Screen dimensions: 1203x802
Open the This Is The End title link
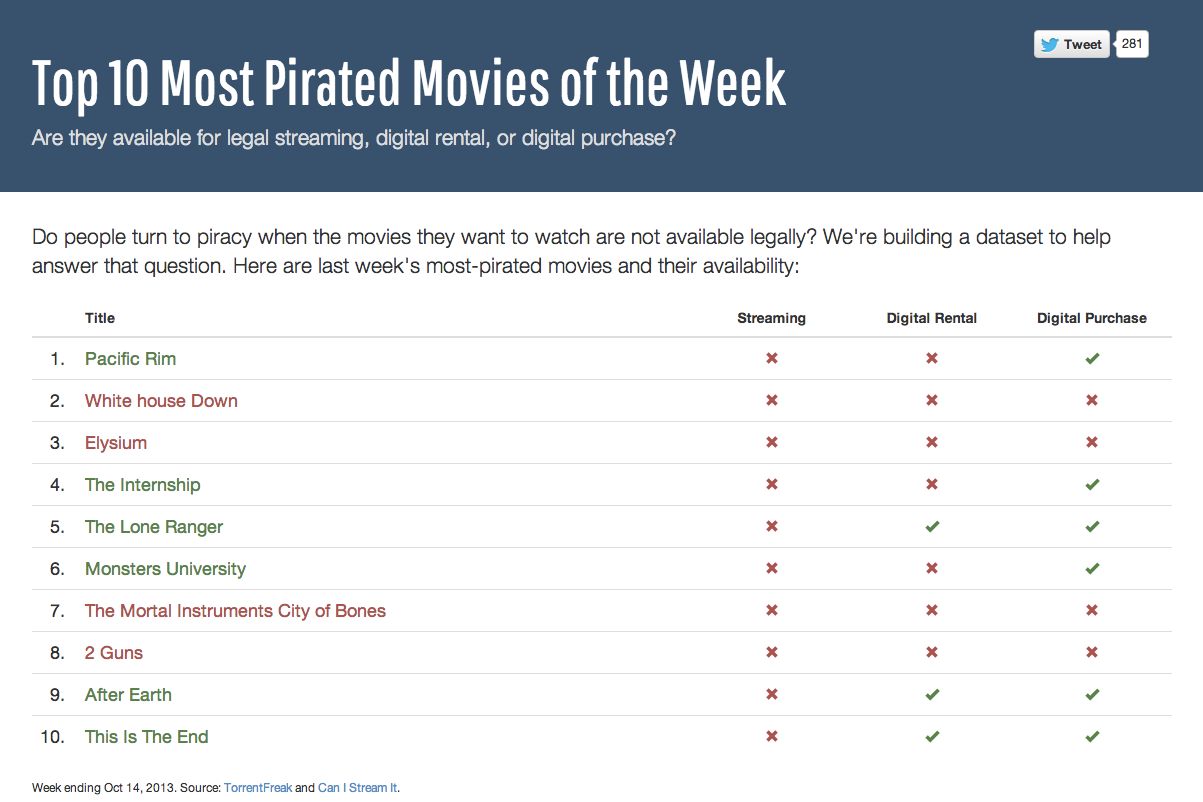(147, 737)
